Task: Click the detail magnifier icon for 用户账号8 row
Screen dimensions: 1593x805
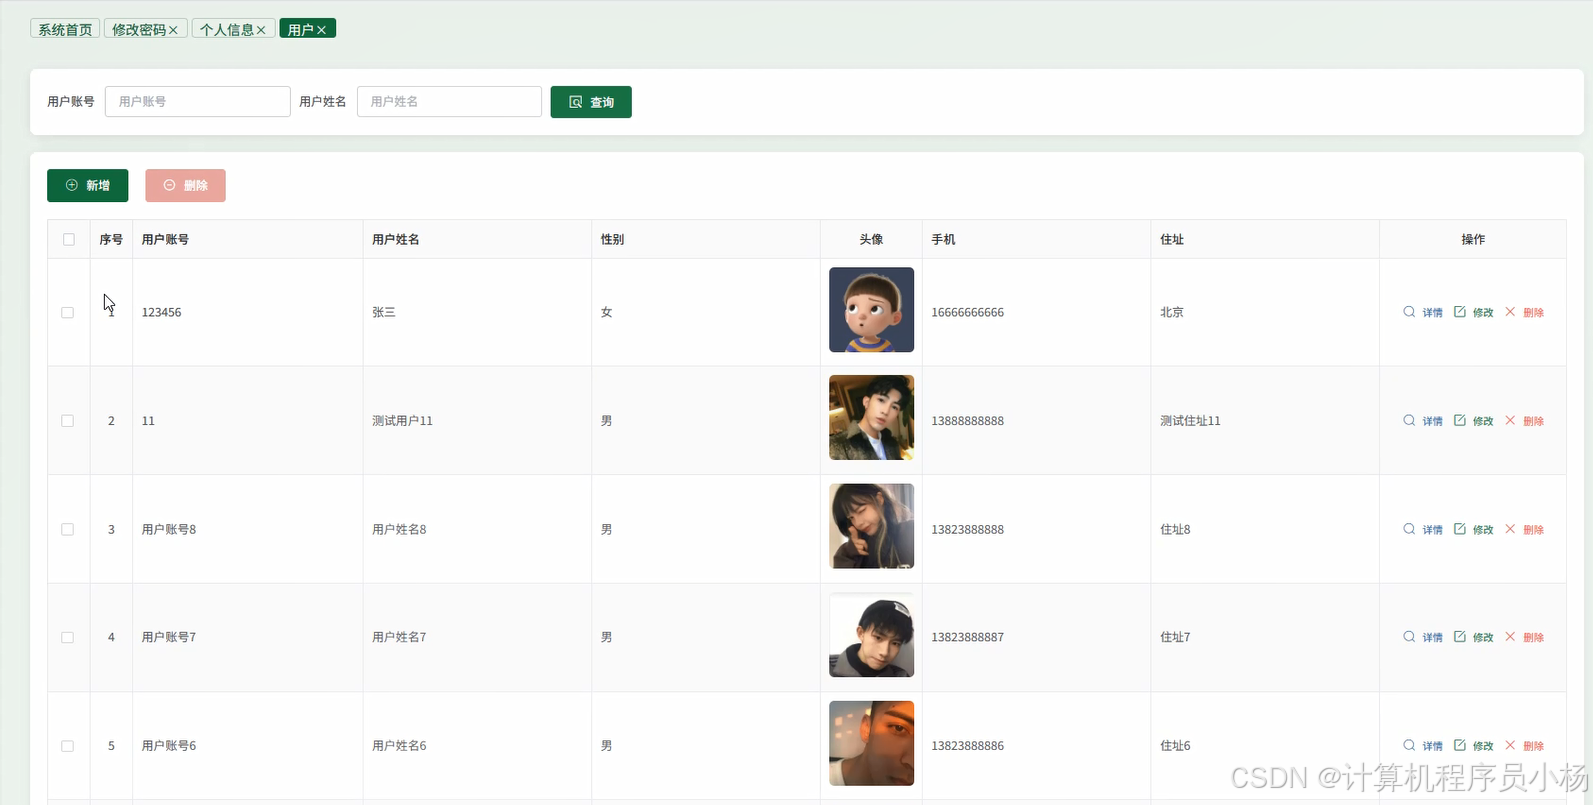Action: click(x=1409, y=529)
